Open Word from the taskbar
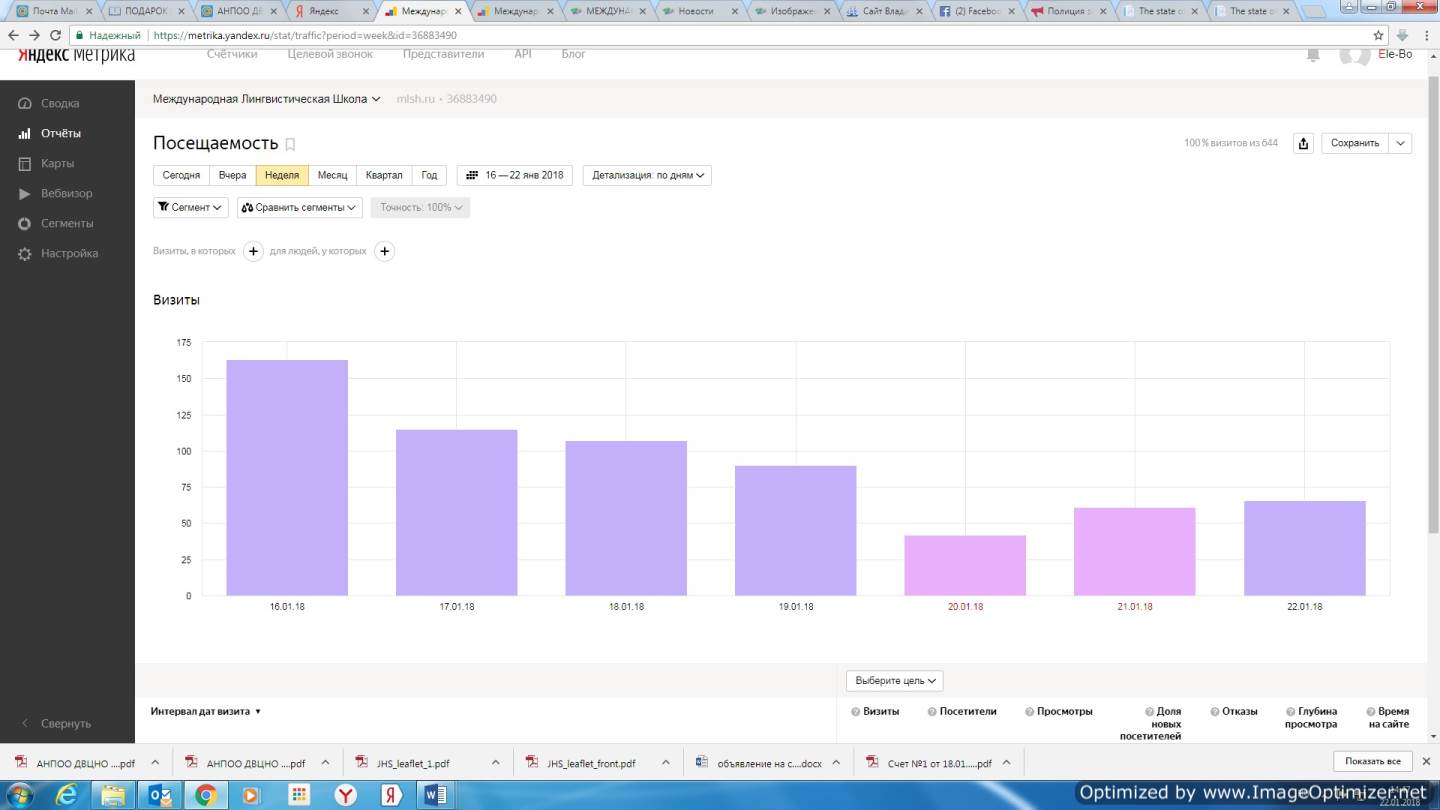Viewport: 1440px width, 810px height. point(435,795)
